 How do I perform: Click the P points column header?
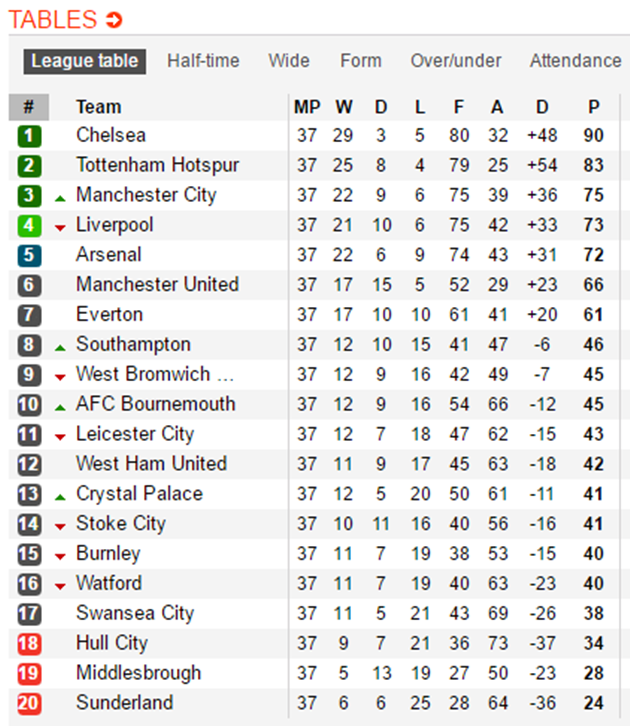point(594,107)
